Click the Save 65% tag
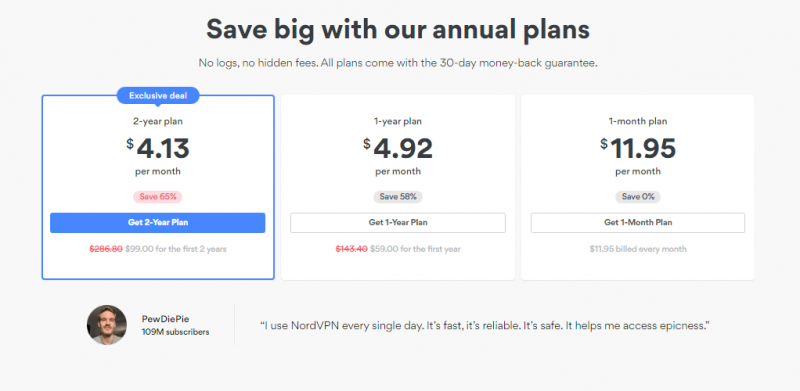800x391 pixels. pyautogui.click(x=158, y=197)
